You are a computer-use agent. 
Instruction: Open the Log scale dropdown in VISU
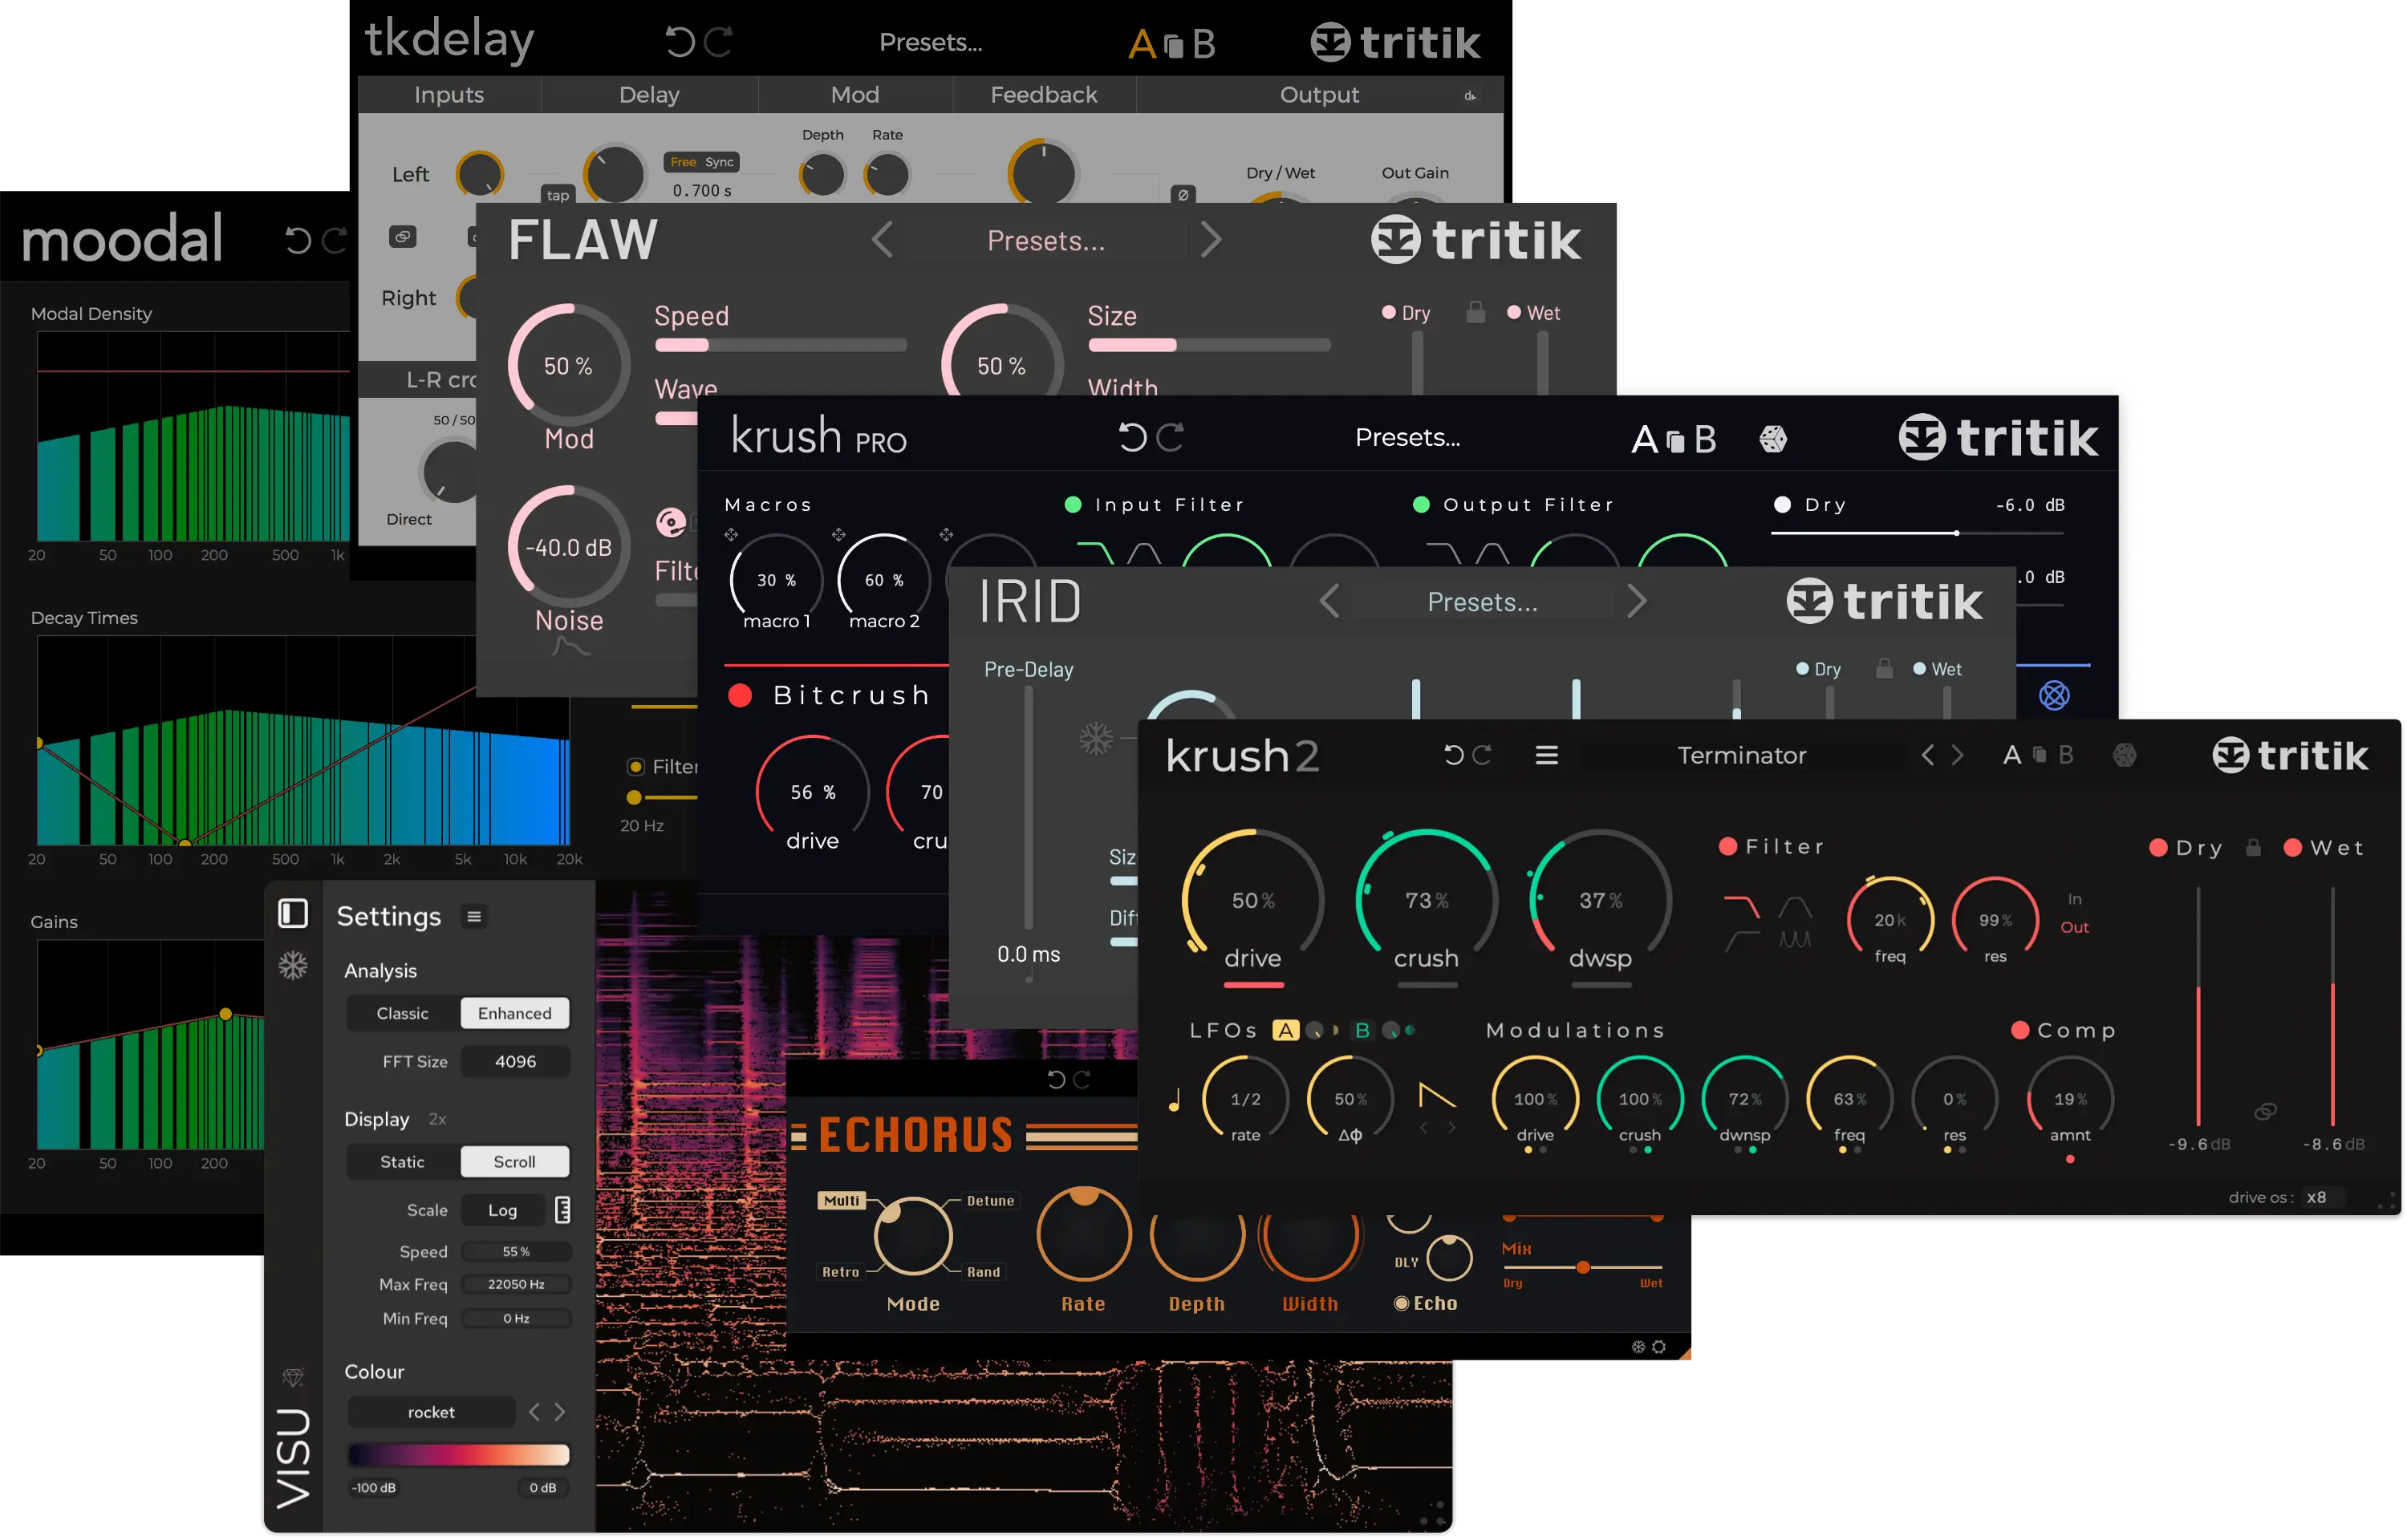pyautogui.click(x=503, y=1210)
